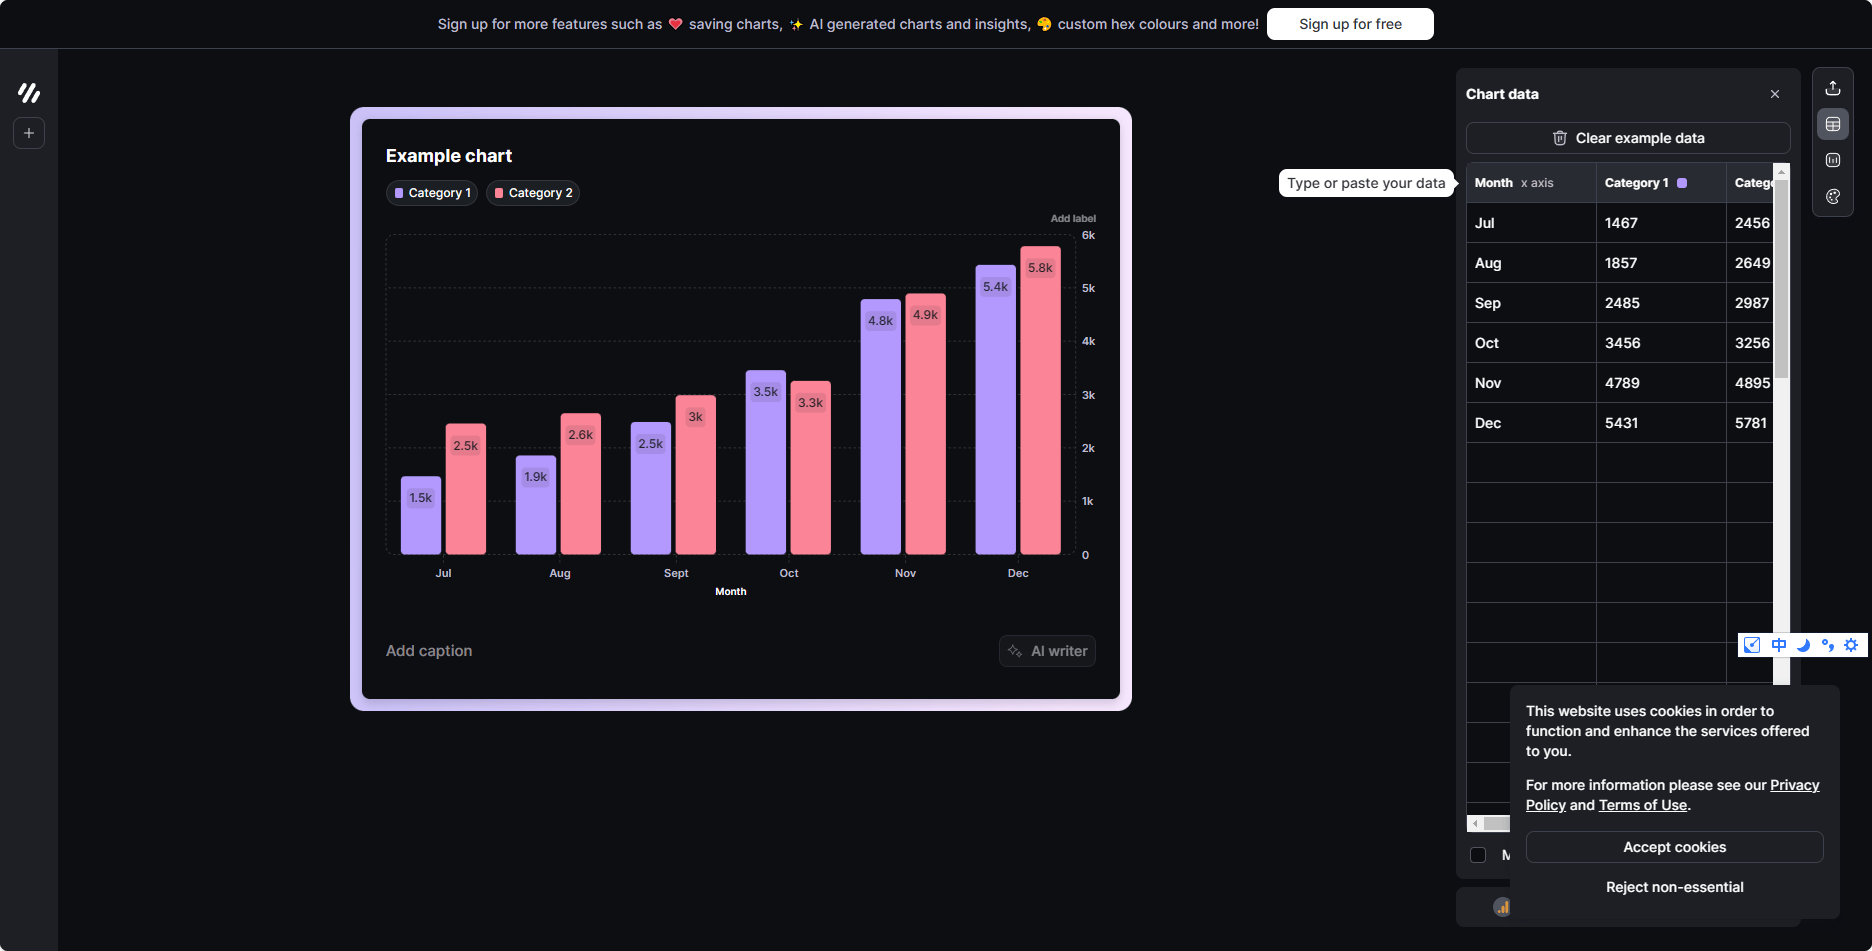Viewport: 1872px width, 951px height.
Task: Toggle Category 1 in chart legend
Action: point(432,193)
